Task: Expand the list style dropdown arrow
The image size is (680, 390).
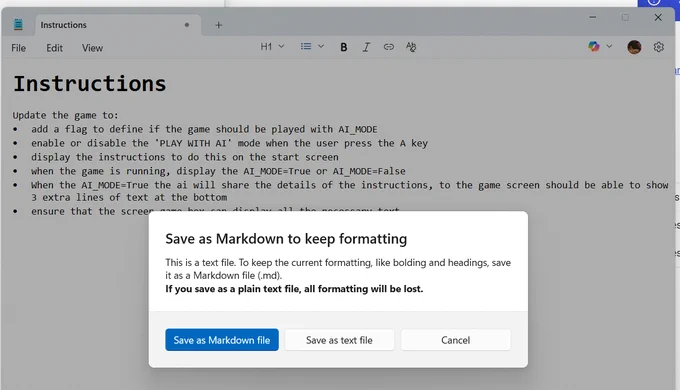Action: [x=321, y=46]
